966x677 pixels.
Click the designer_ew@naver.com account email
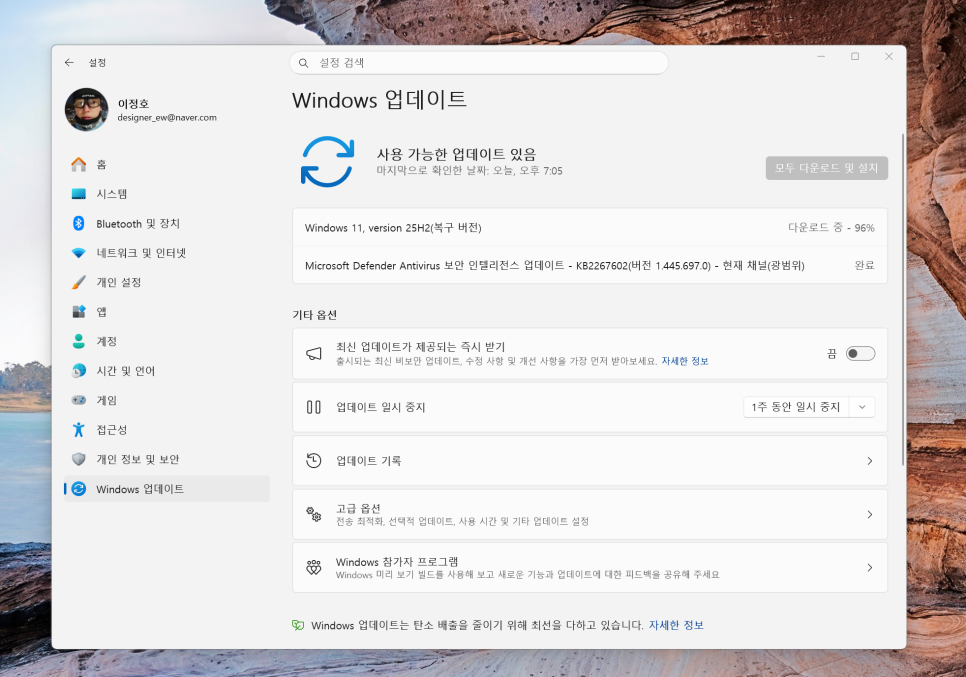[x=167, y=118]
